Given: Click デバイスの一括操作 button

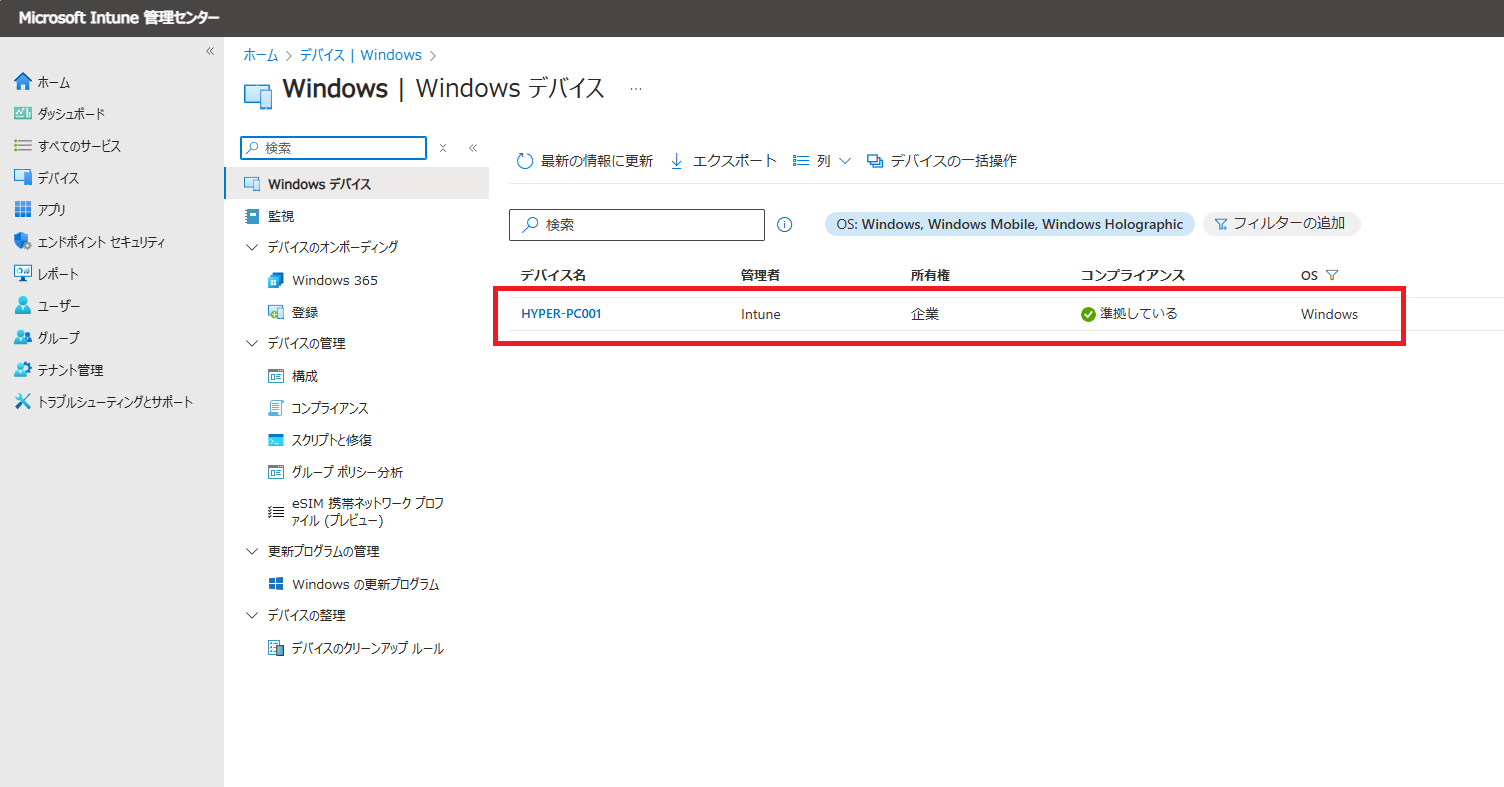Looking at the screenshot, I should (x=942, y=161).
